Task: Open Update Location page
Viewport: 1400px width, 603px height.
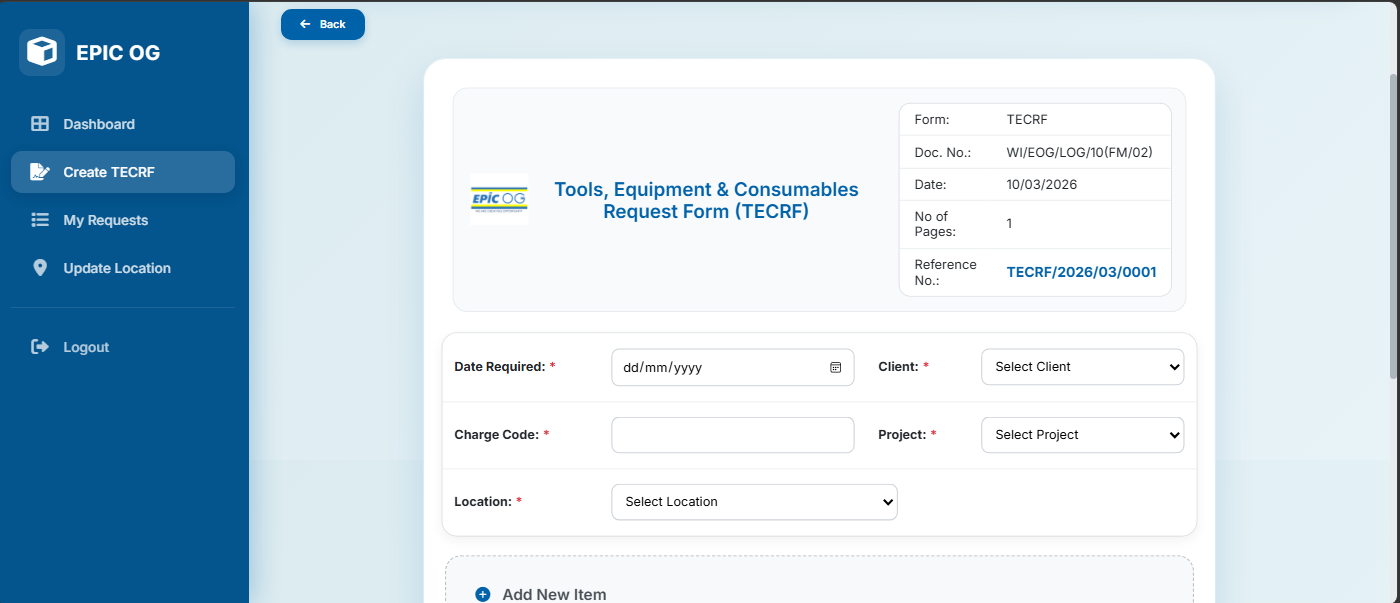Action: pos(123,268)
